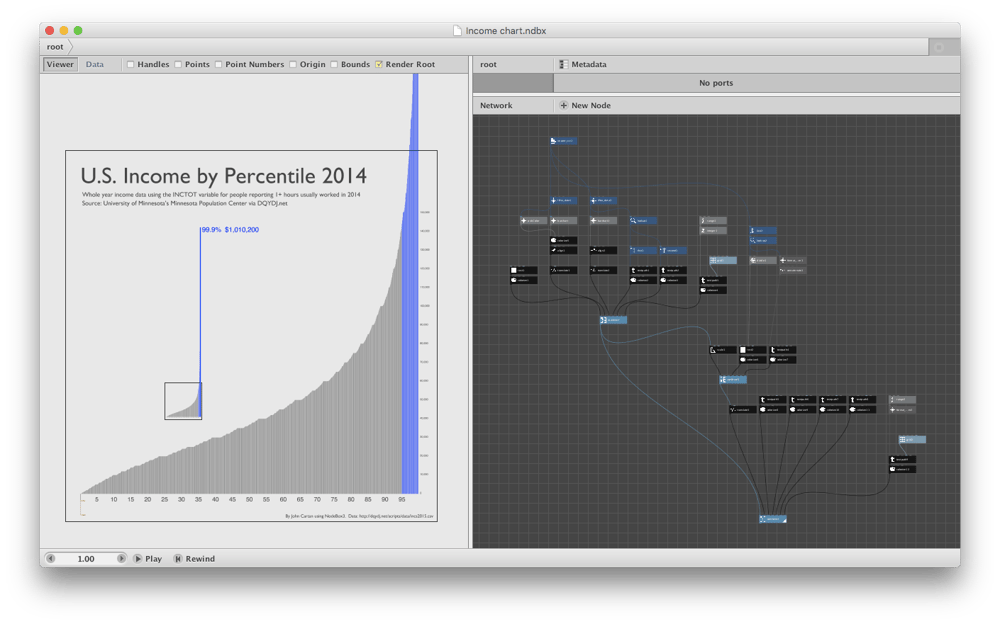Step the frame forward with the right arrow
1000x624 pixels.
[121, 559]
